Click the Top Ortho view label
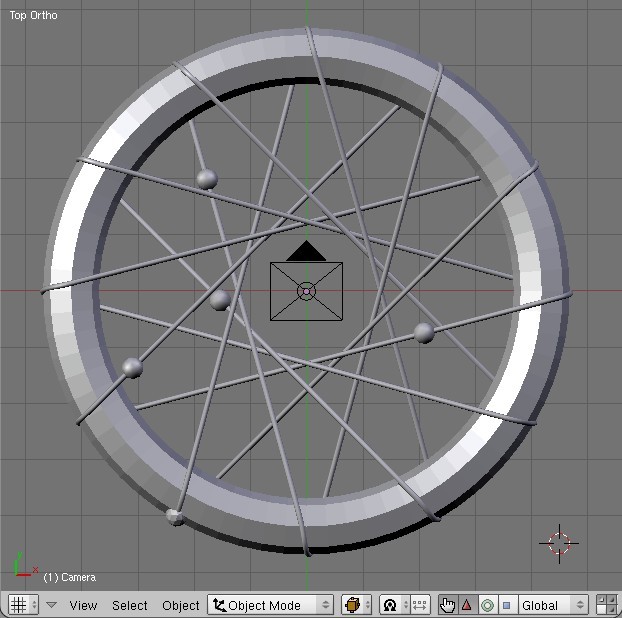 click(x=33, y=15)
